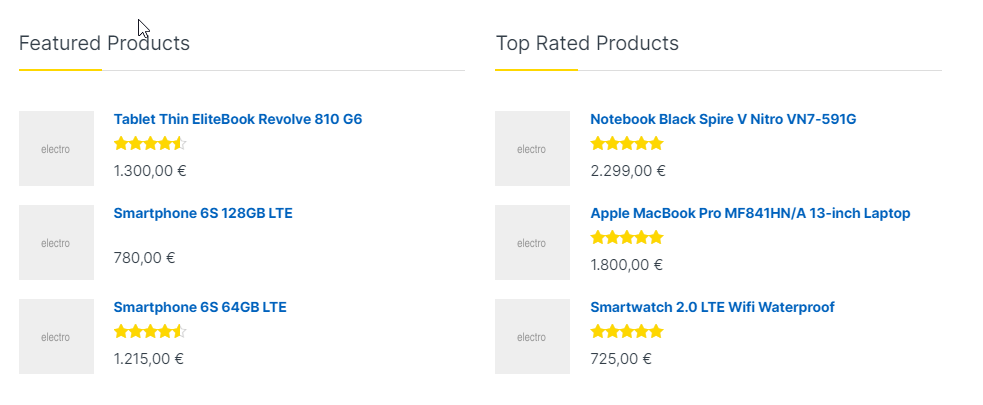Click the Apple MacBook Pro product thumbnail
Screen dimensions: 983x405
pyautogui.click(x=532, y=243)
